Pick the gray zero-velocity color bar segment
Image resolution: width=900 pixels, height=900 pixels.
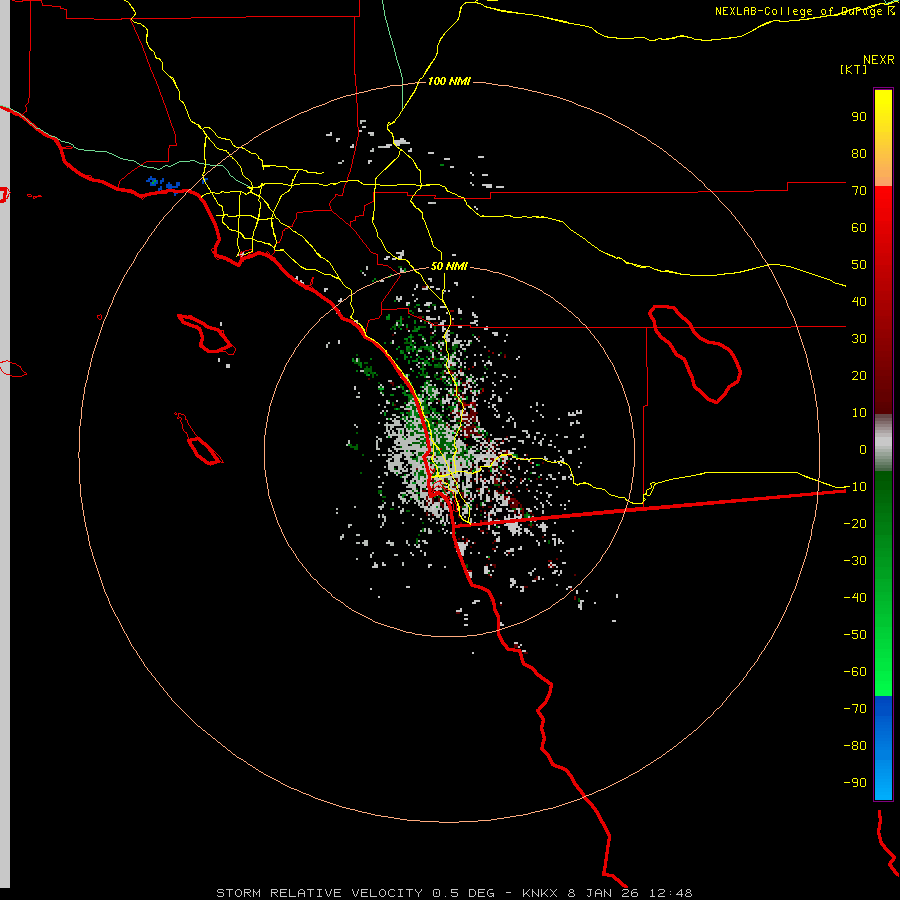[x=883, y=443]
